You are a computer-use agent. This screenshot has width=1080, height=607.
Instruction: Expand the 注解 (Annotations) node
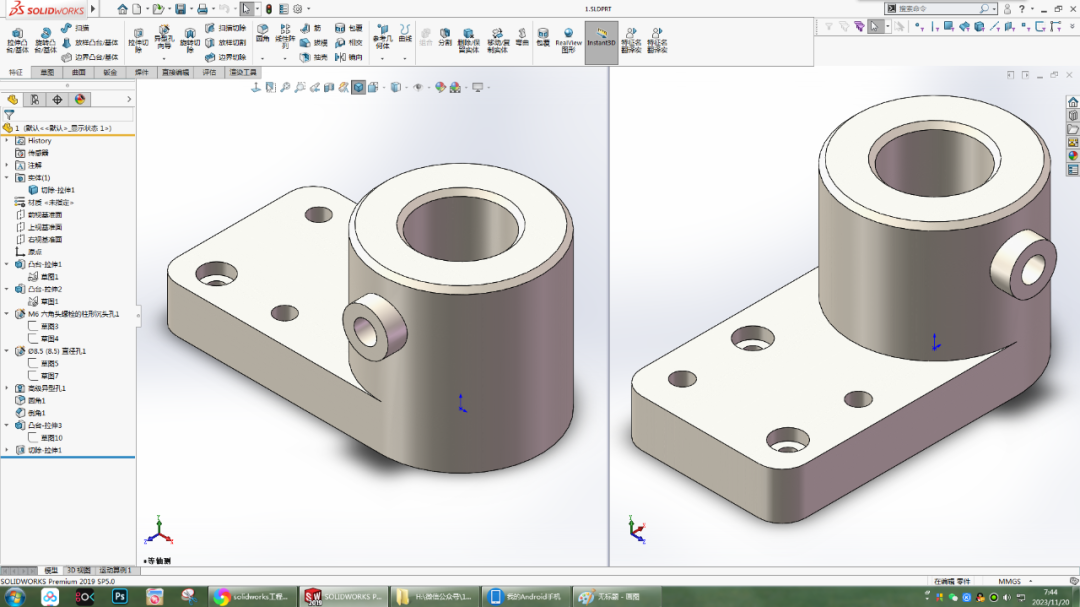tap(7, 165)
